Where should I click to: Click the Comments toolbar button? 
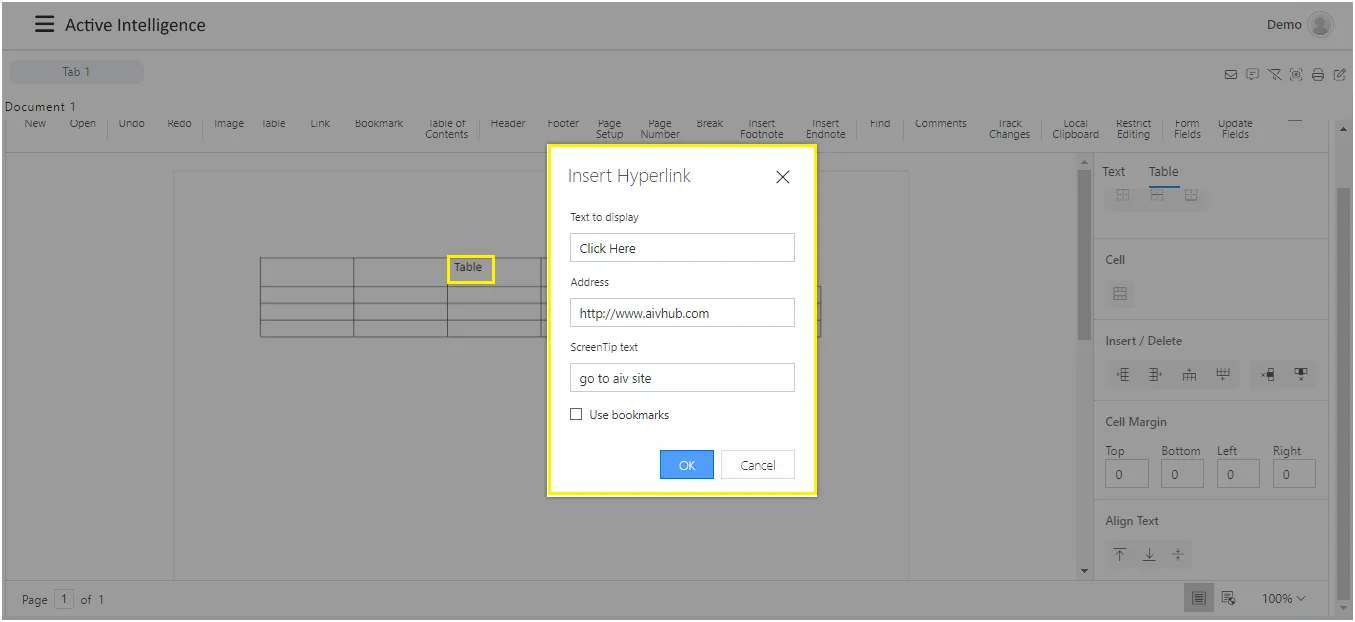tap(941, 123)
